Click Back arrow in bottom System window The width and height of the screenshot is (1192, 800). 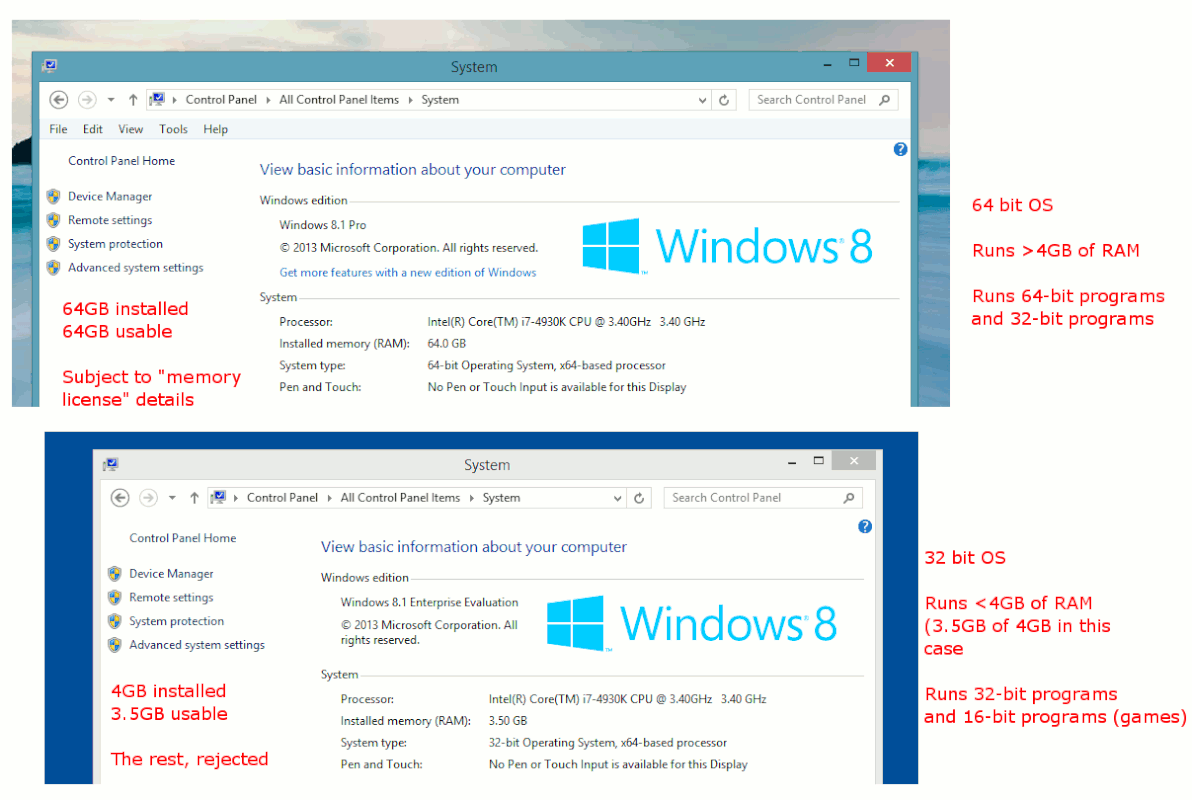click(120, 497)
